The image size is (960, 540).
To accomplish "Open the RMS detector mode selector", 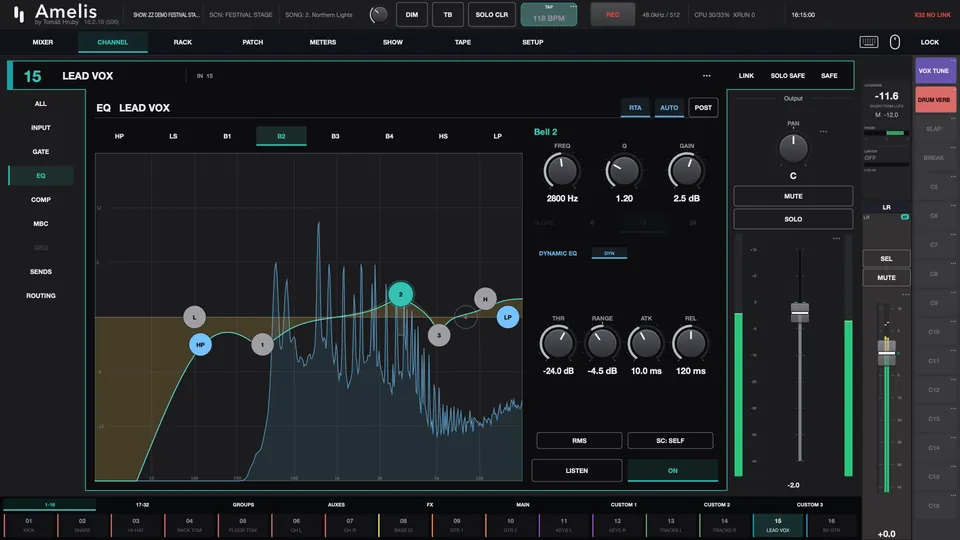I will point(579,440).
